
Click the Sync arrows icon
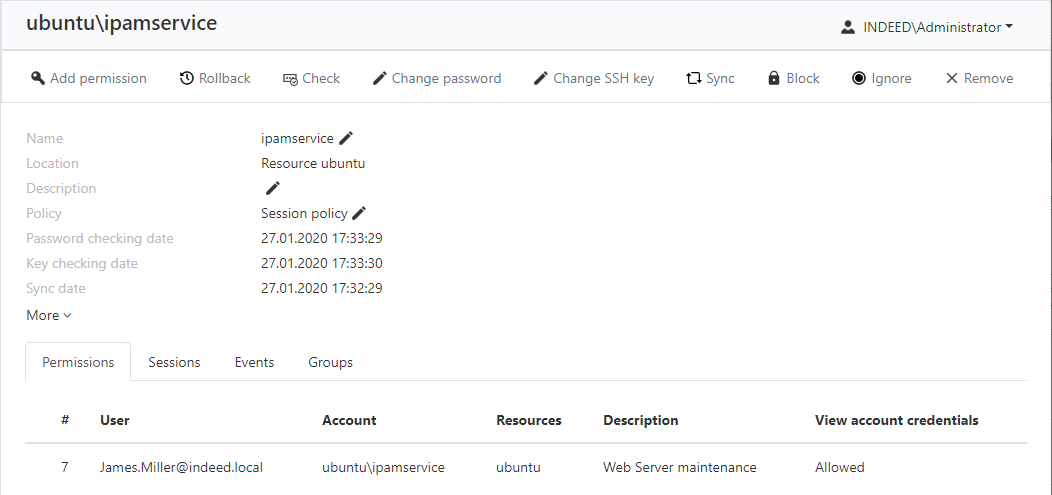(x=694, y=78)
